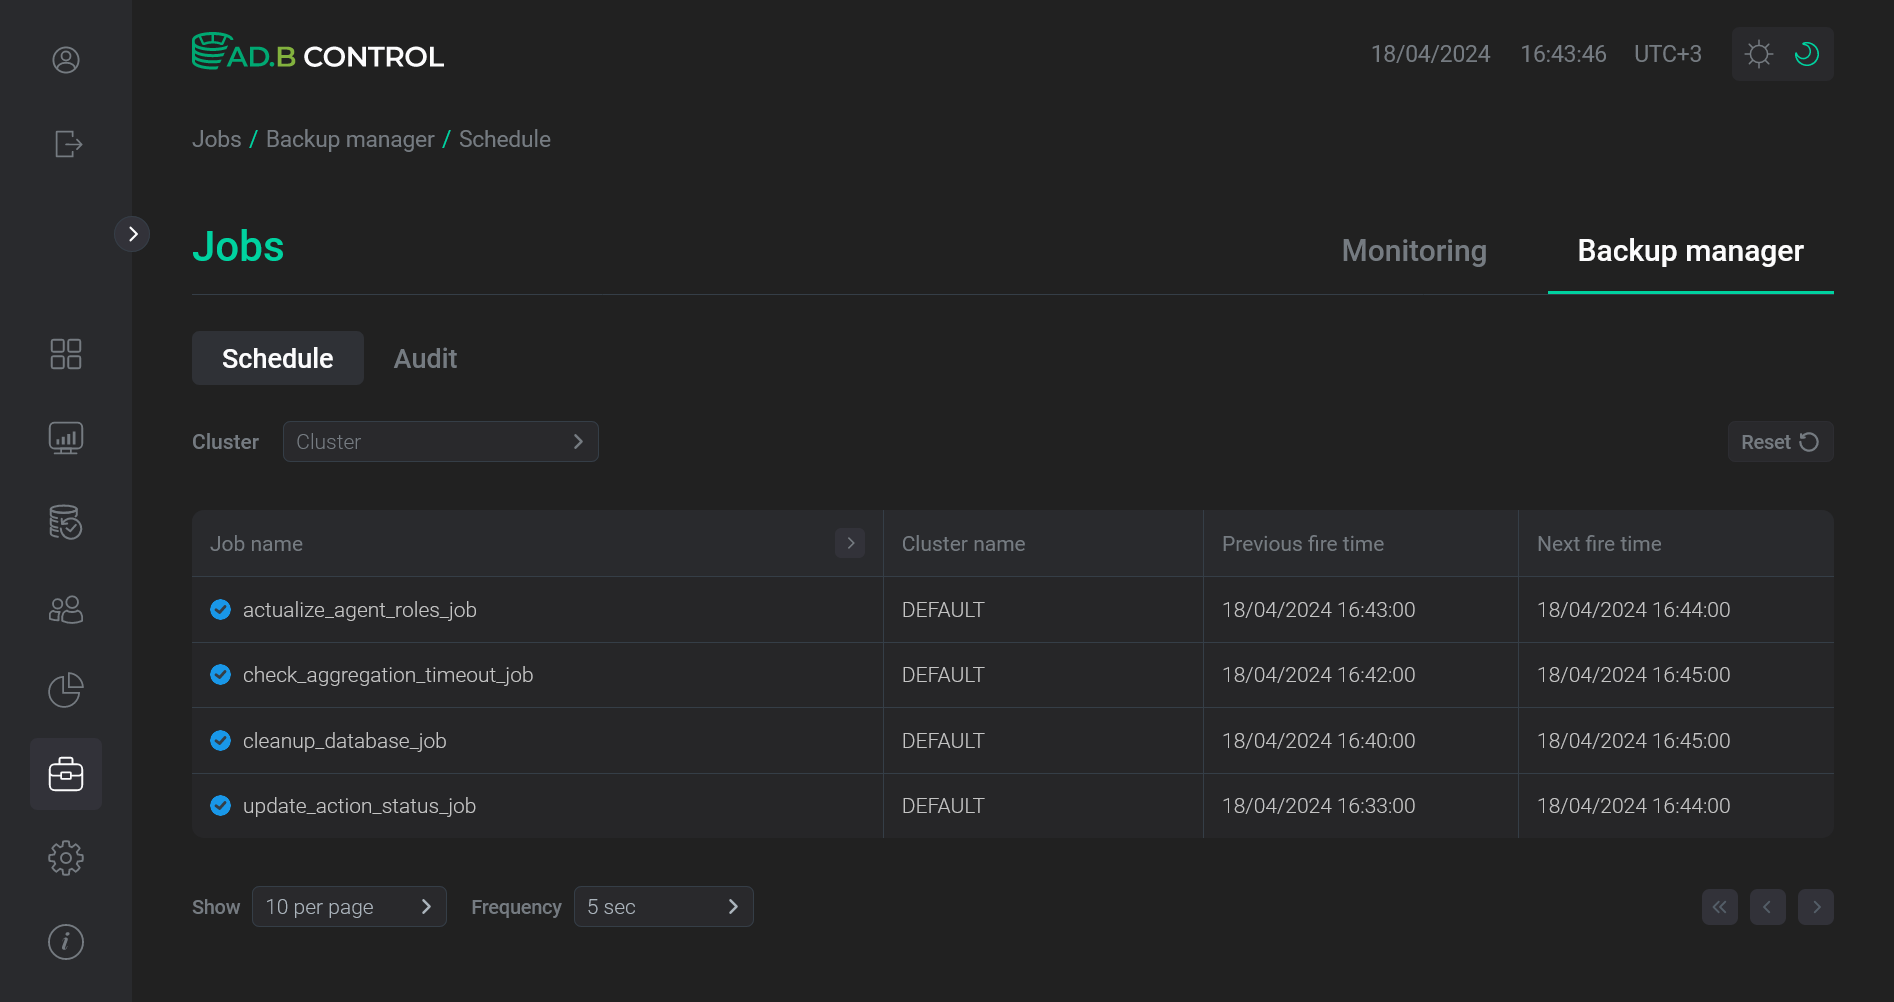
Task: Open the Audit tab
Action: pyautogui.click(x=425, y=358)
